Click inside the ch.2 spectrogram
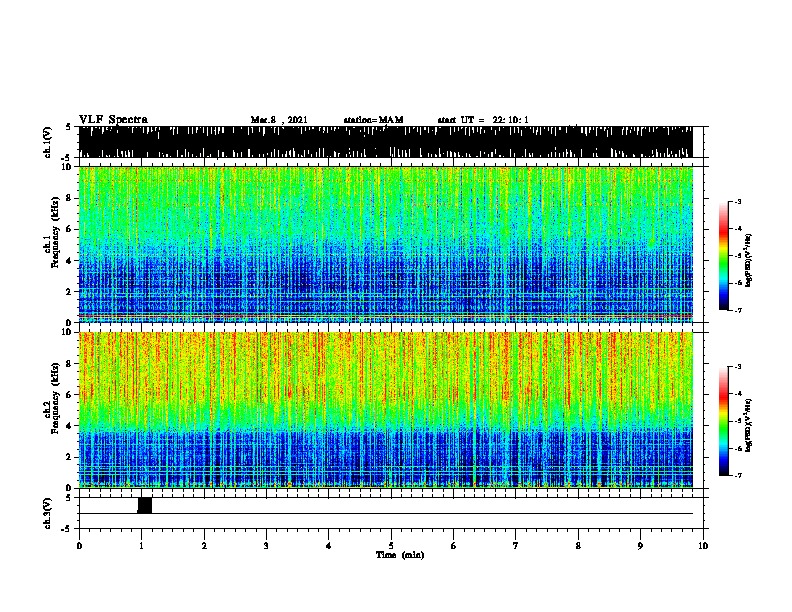The width and height of the screenshot is (792, 612). (x=385, y=410)
